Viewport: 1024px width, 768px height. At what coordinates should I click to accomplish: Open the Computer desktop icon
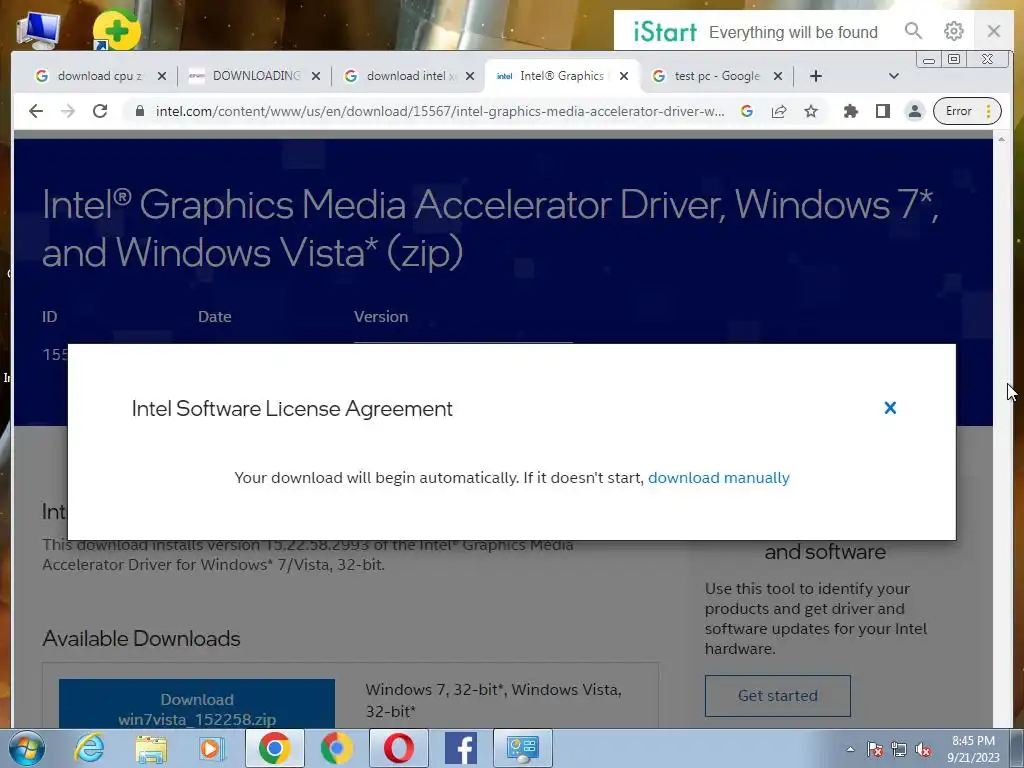point(39,30)
